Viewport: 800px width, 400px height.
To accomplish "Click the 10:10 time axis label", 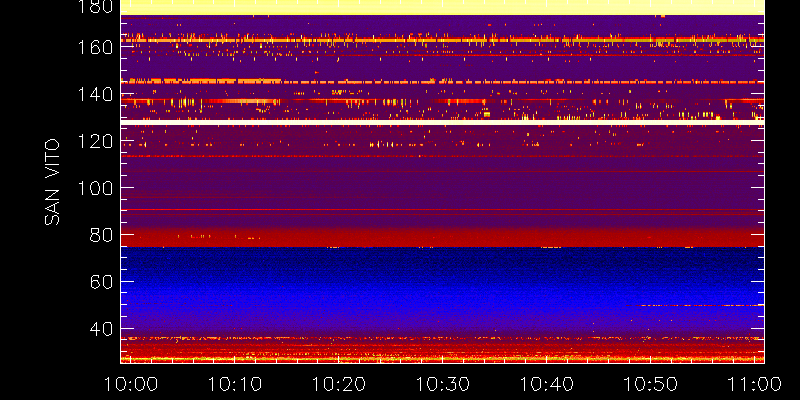I will coord(235,384).
